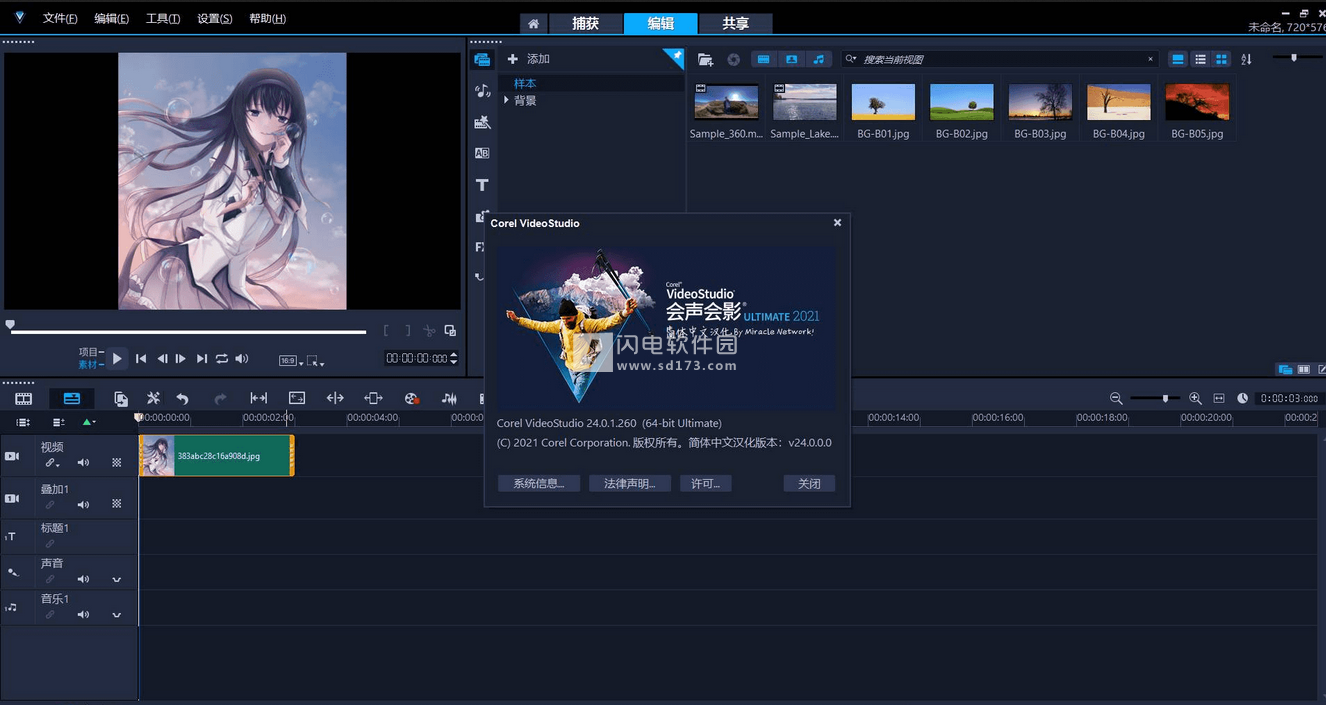
Task: Toggle repeat playback in preview
Action: tap(222, 359)
